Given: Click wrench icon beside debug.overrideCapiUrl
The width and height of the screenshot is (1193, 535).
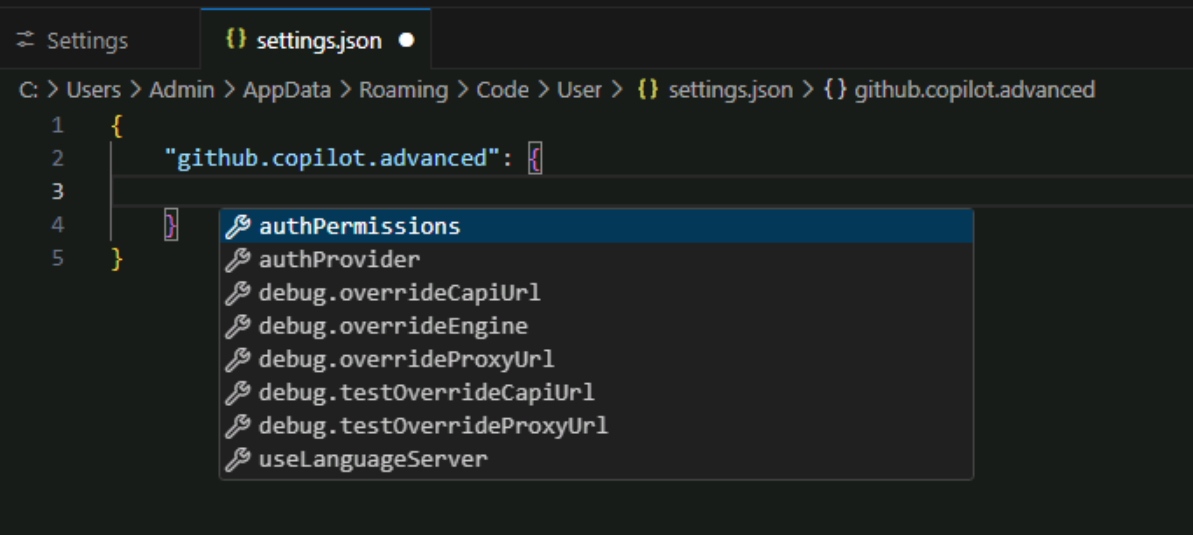Looking at the screenshot, I should (238, 293).
